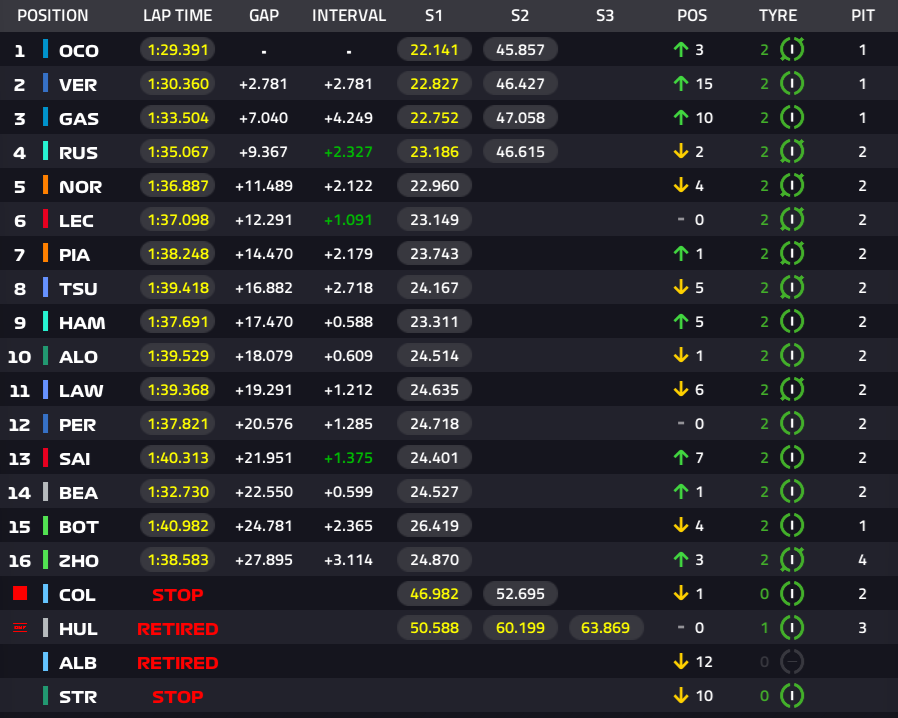Click OCO's lap time pill 1:29.391
Viewport: 898px width, 718px height.
click(x=178, y=50)
